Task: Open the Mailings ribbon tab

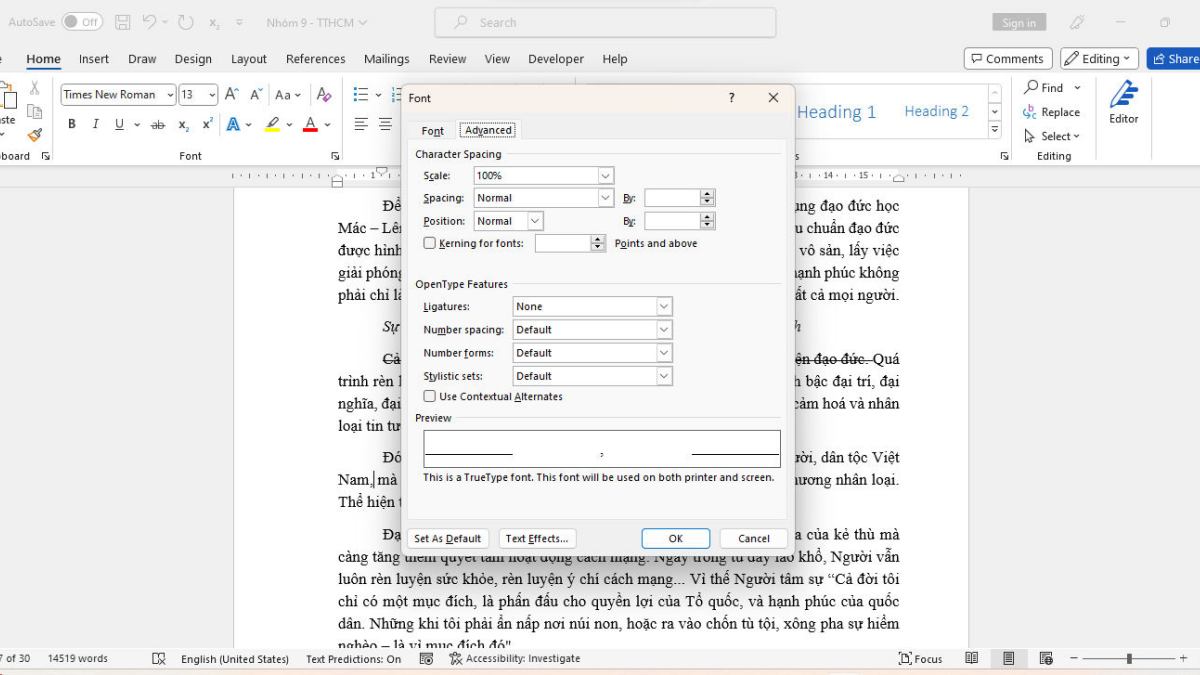Action: pyautogui.click(x=387, y=59)
